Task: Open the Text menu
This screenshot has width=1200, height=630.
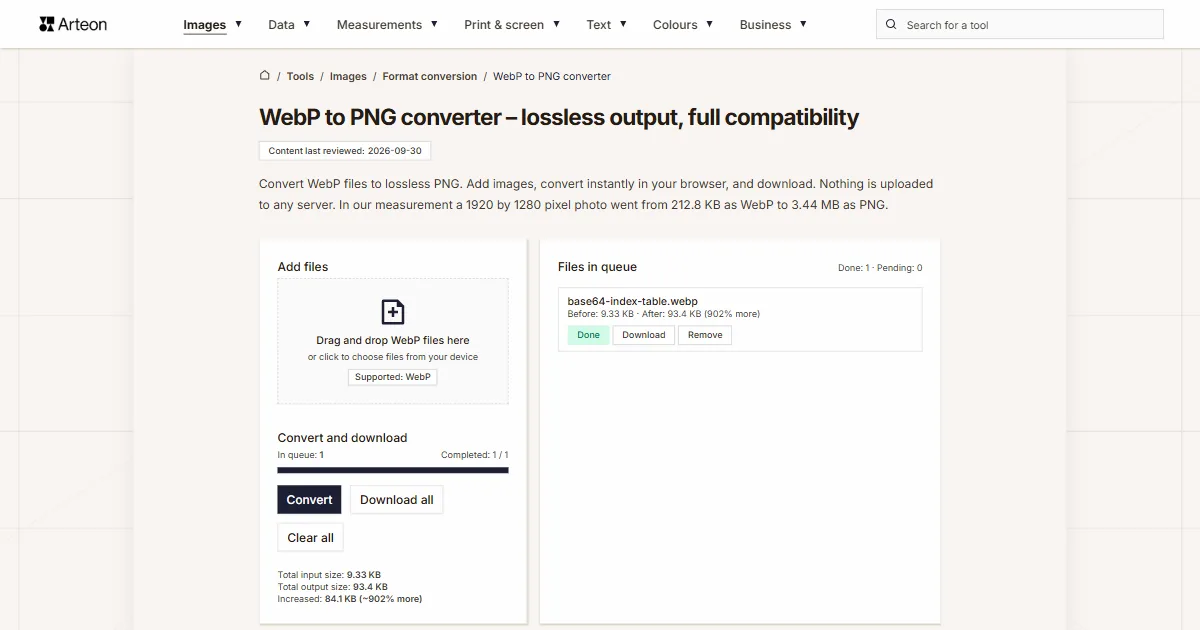Action: coord(607,24)
